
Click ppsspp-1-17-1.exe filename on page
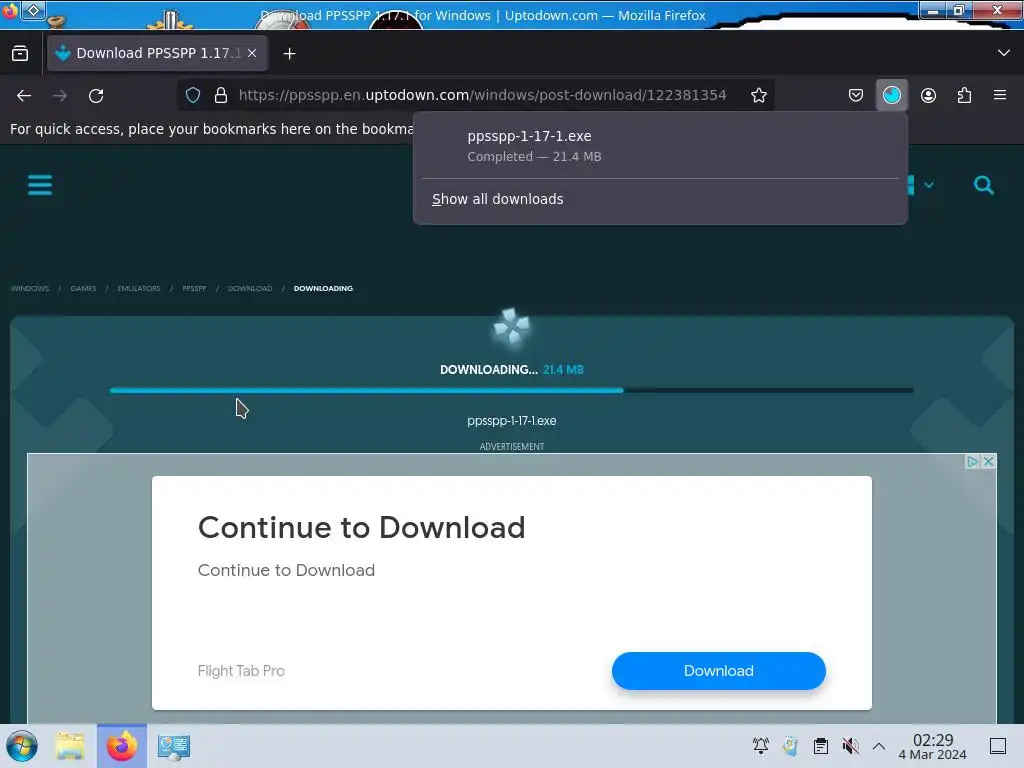tap(511, 421)
